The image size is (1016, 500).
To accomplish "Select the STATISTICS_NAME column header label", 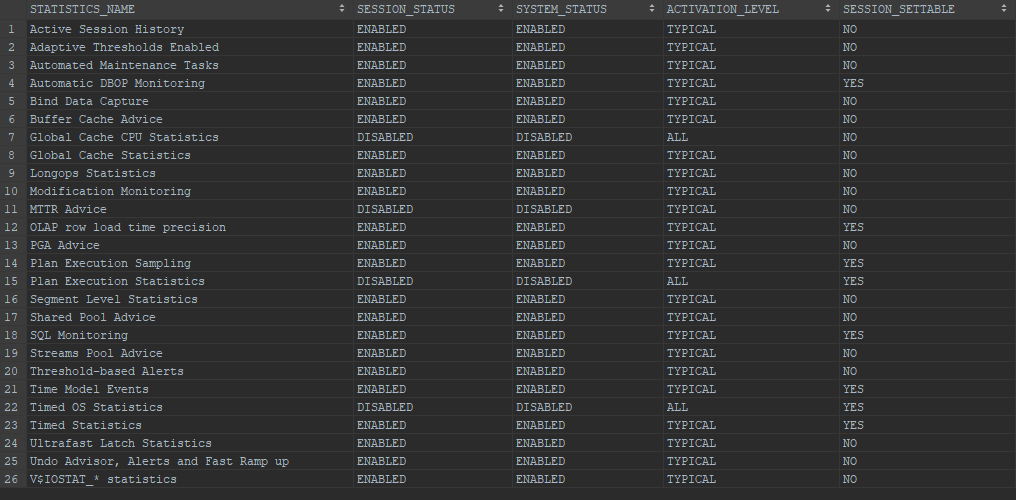I will pos(82,9).
